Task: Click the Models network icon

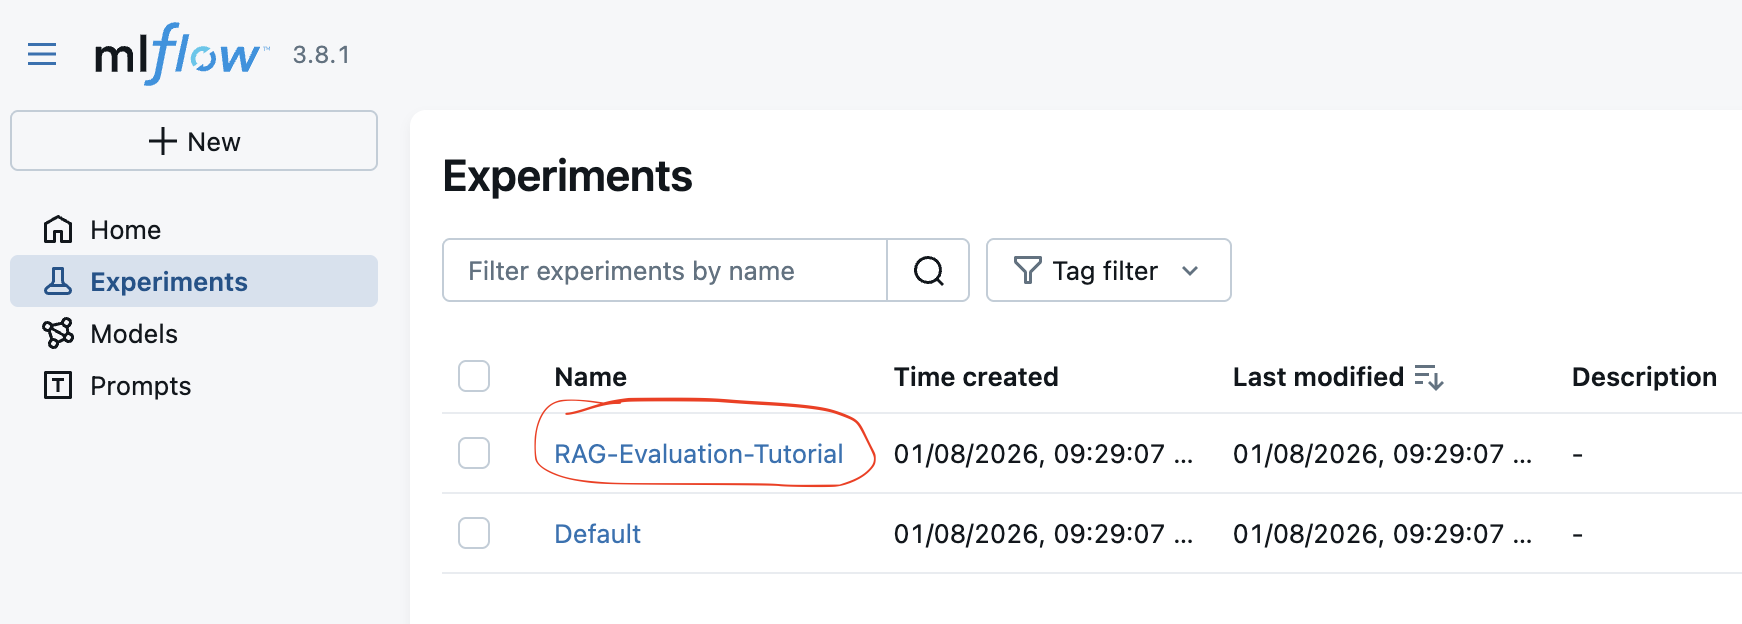Action: tap(58, 334)
